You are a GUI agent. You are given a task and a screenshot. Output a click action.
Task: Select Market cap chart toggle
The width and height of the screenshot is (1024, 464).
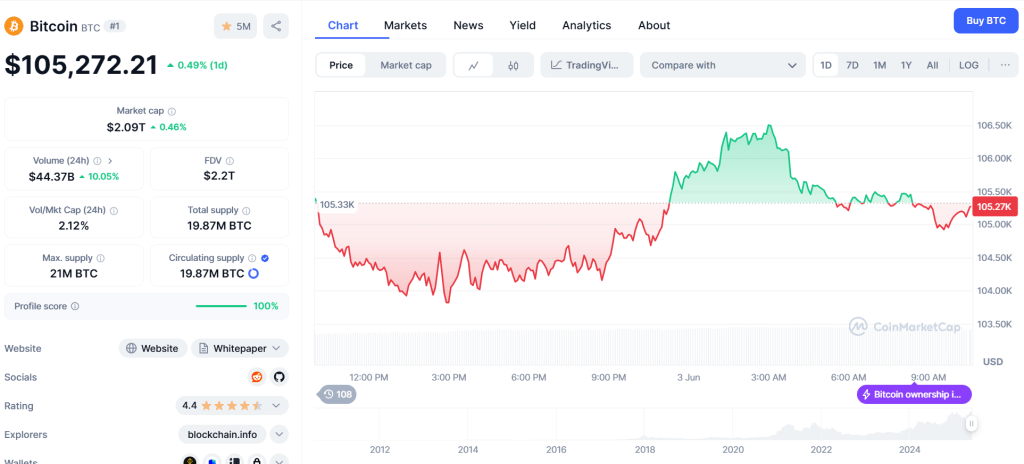[406, 65]
